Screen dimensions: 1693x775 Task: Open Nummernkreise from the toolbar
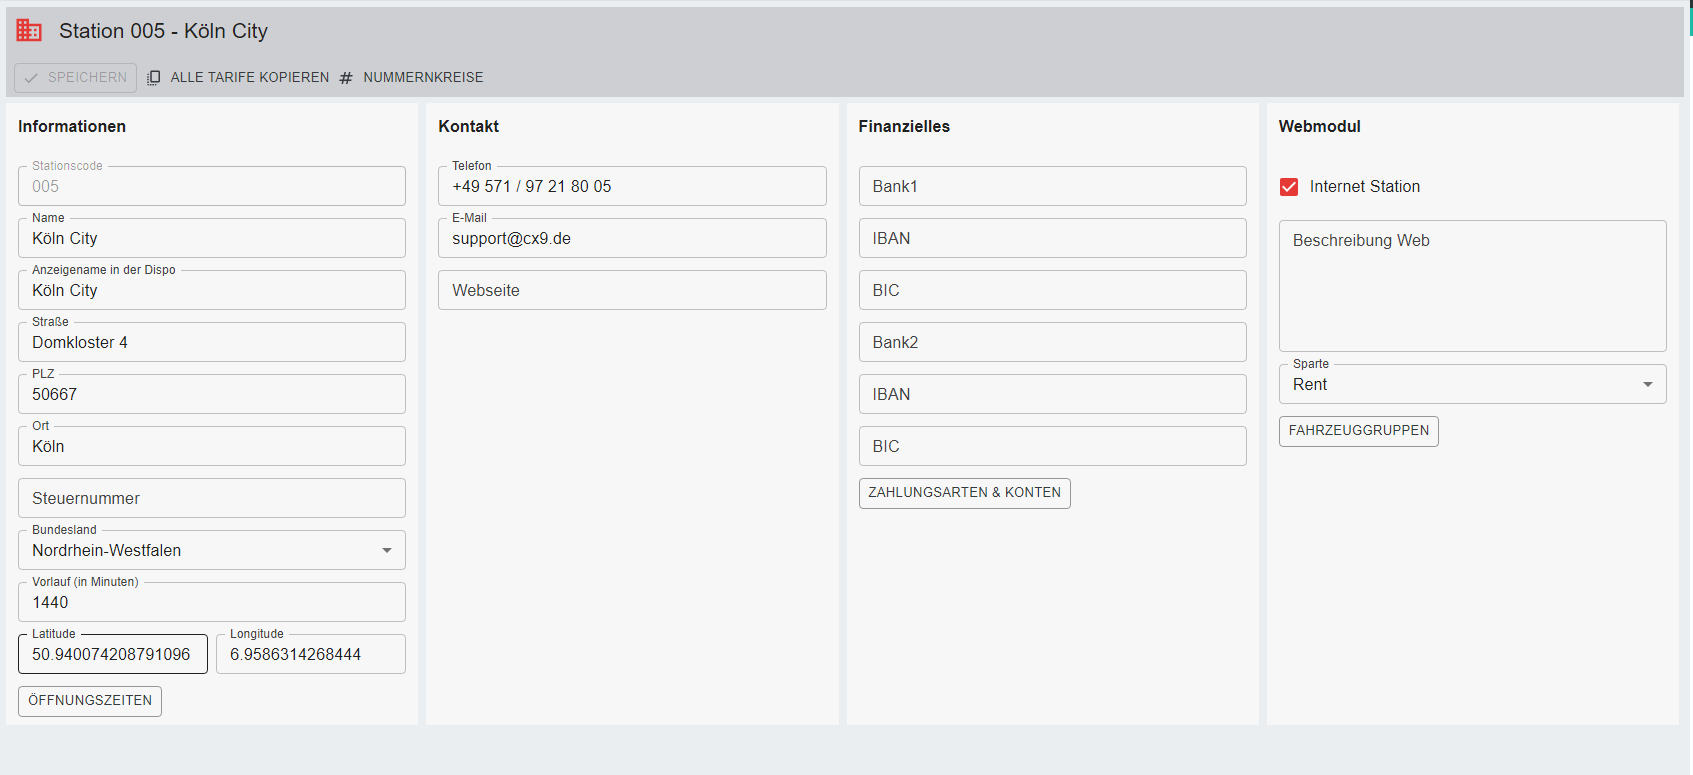coord(422,78)
